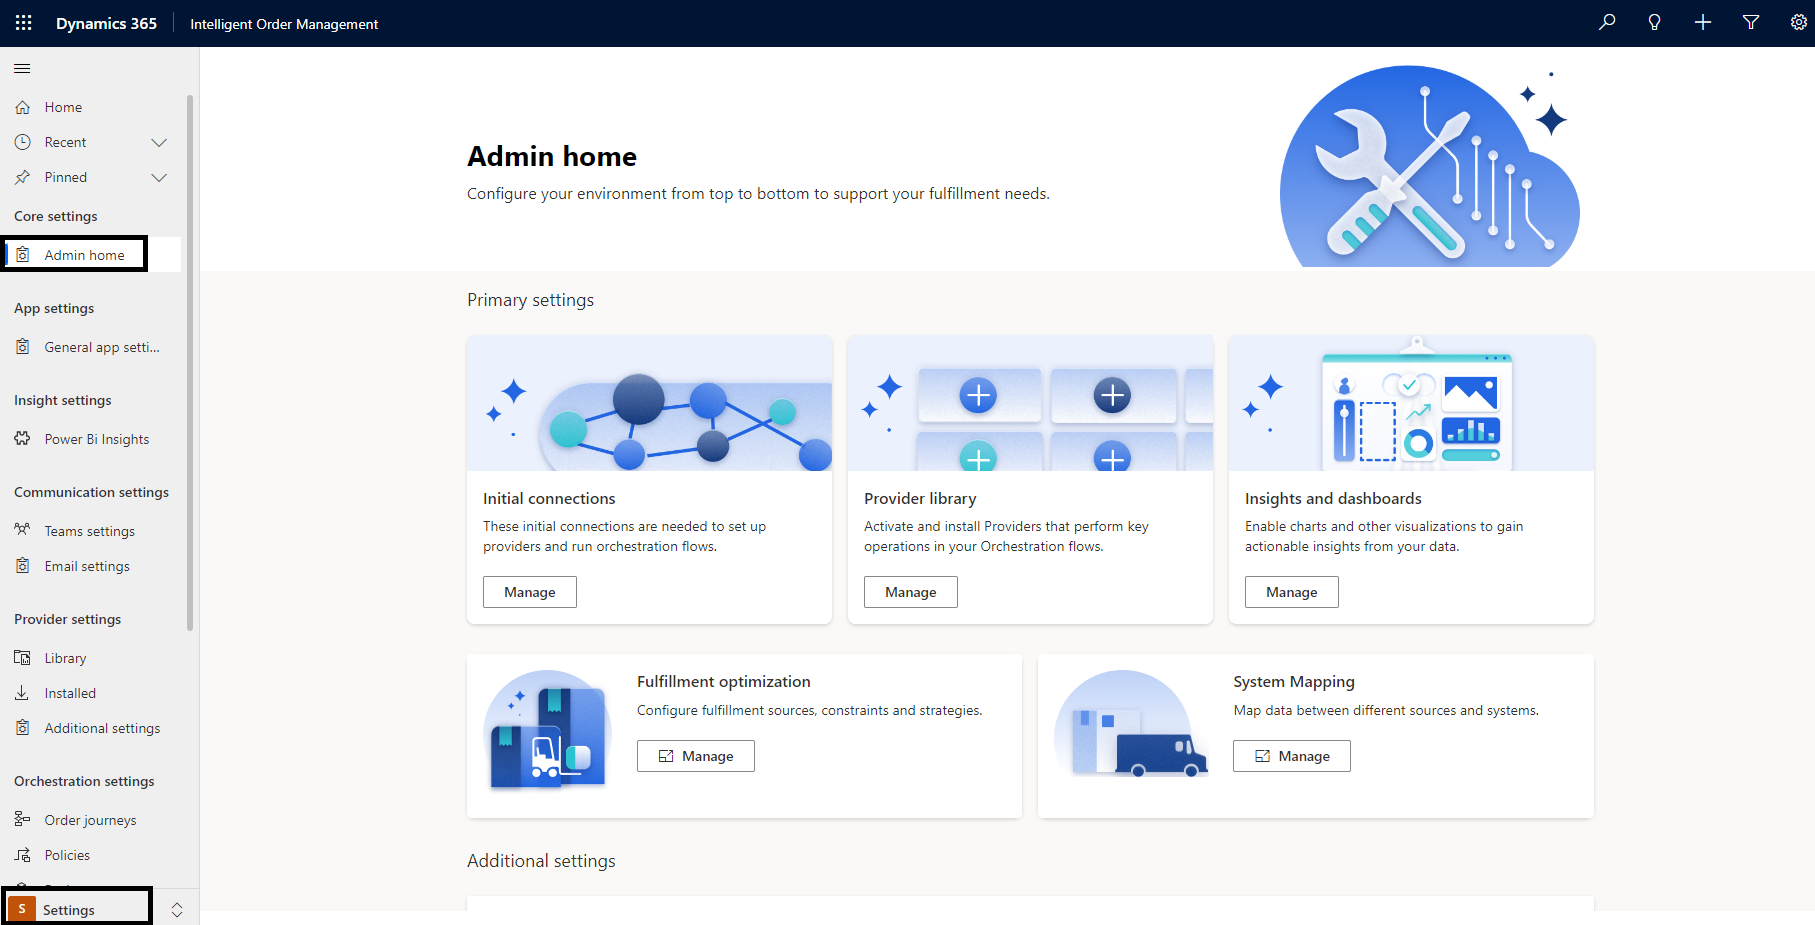Open the Settings gear in the top bar
The image size is (1815, 925).
[1798, 22]
